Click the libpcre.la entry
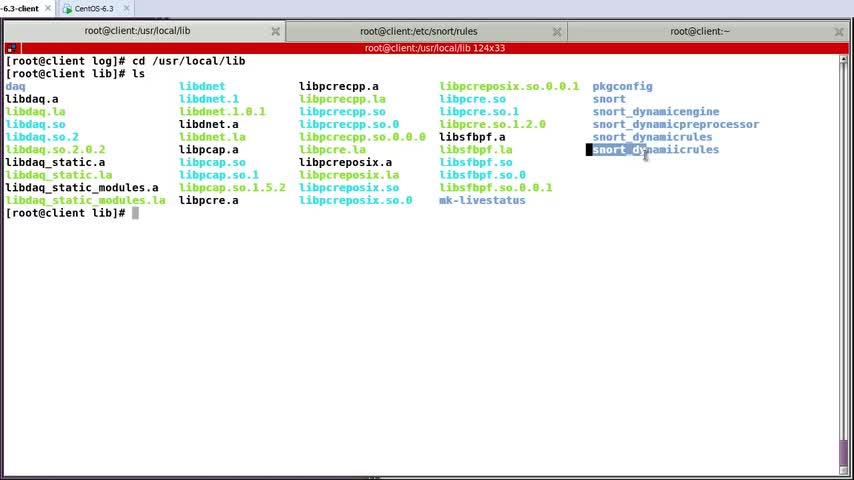The height and width of the screenshot is (480, 854). (x=332, y=149)
